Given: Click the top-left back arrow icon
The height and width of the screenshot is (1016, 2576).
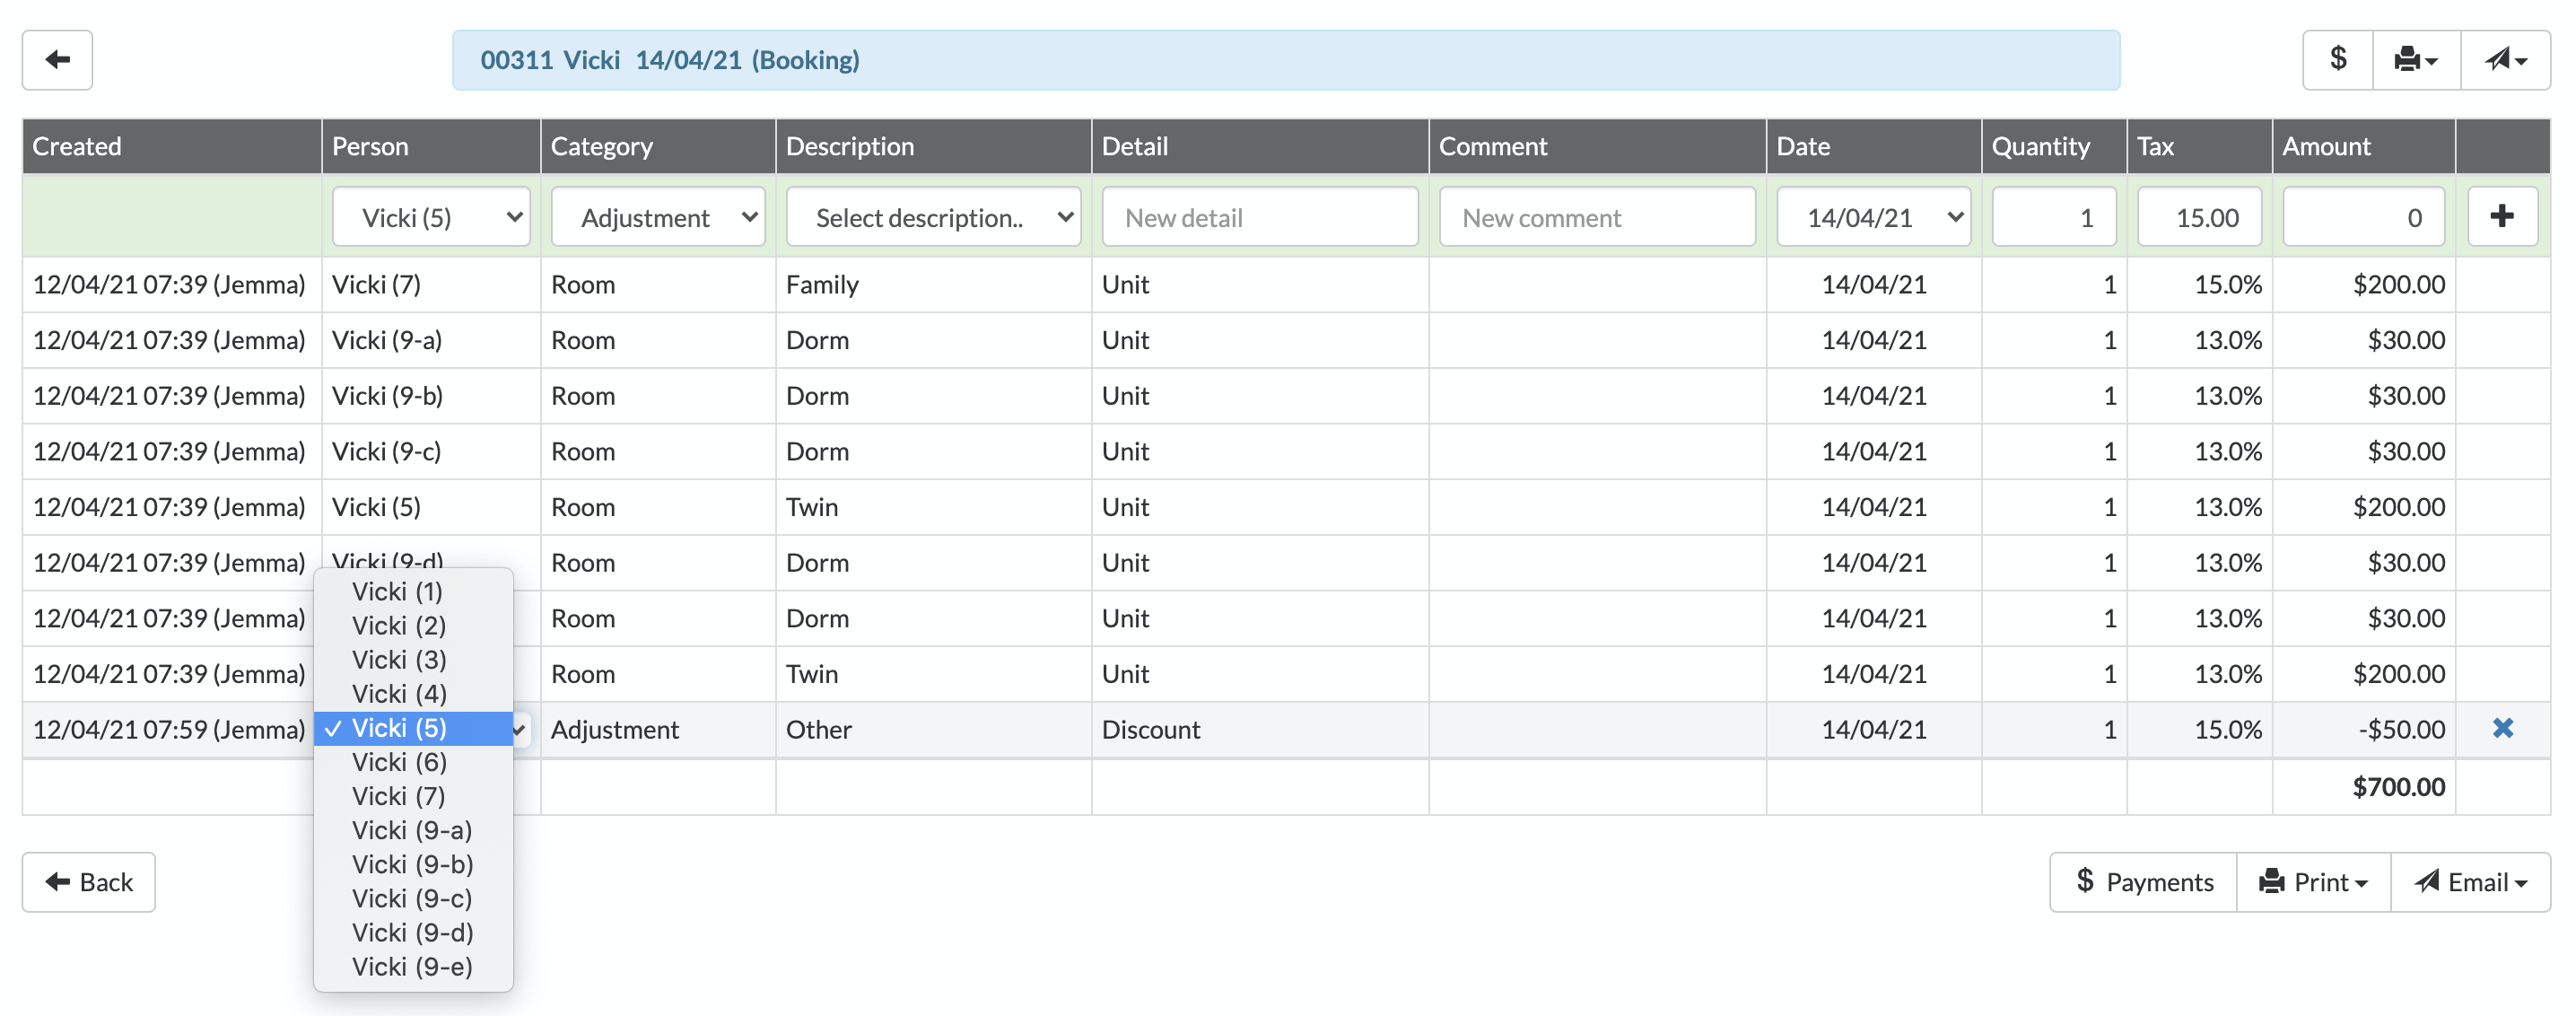Looking at the screenshot, I should pyautogui.click(x=57, y=60).
